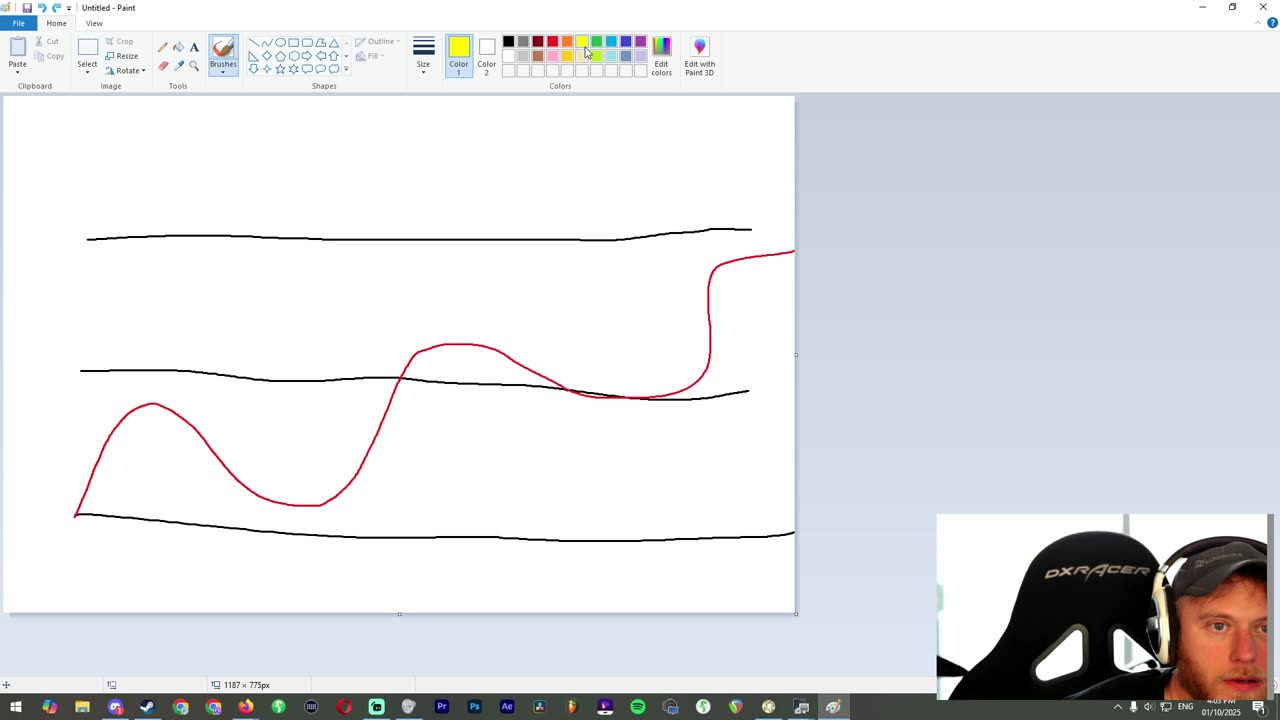Viewport: 1280px width, 720px height.
Task: Open the Rotate dropdown
Action: pyautogui.click(x=126, y=71)
